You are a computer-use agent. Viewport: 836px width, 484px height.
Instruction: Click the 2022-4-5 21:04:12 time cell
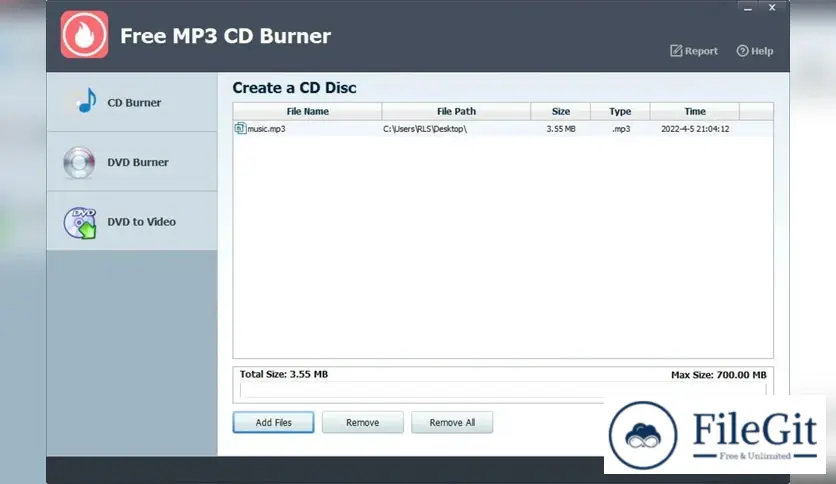tap(695, 129)
